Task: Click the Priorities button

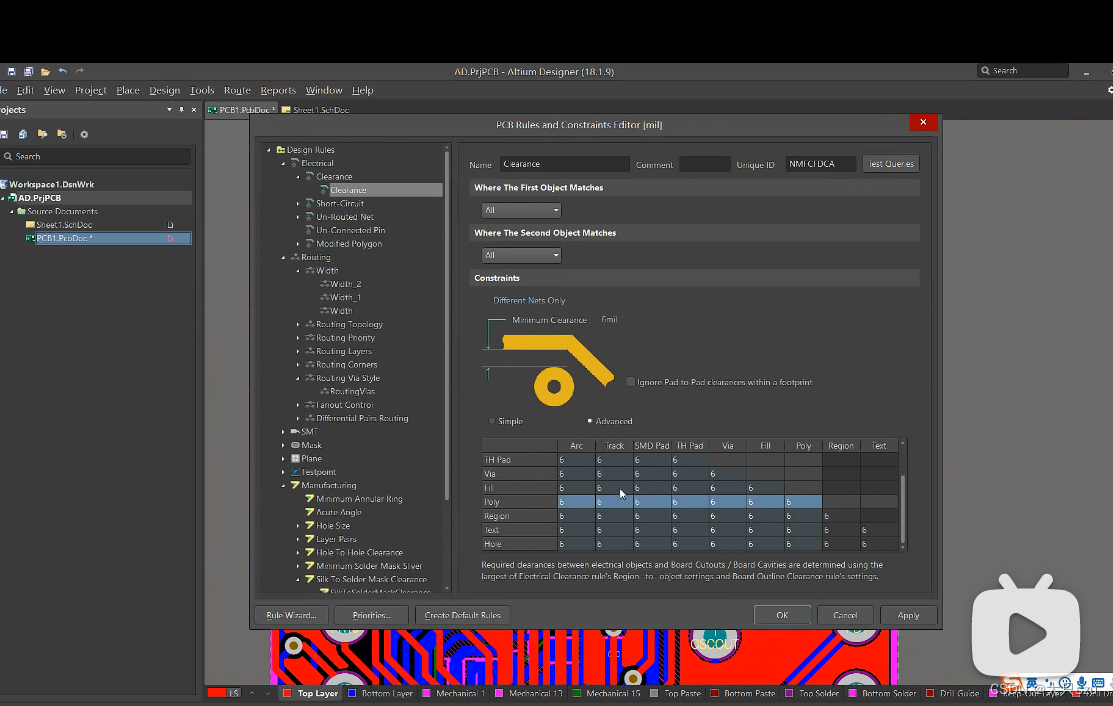Action: (371, 615)
